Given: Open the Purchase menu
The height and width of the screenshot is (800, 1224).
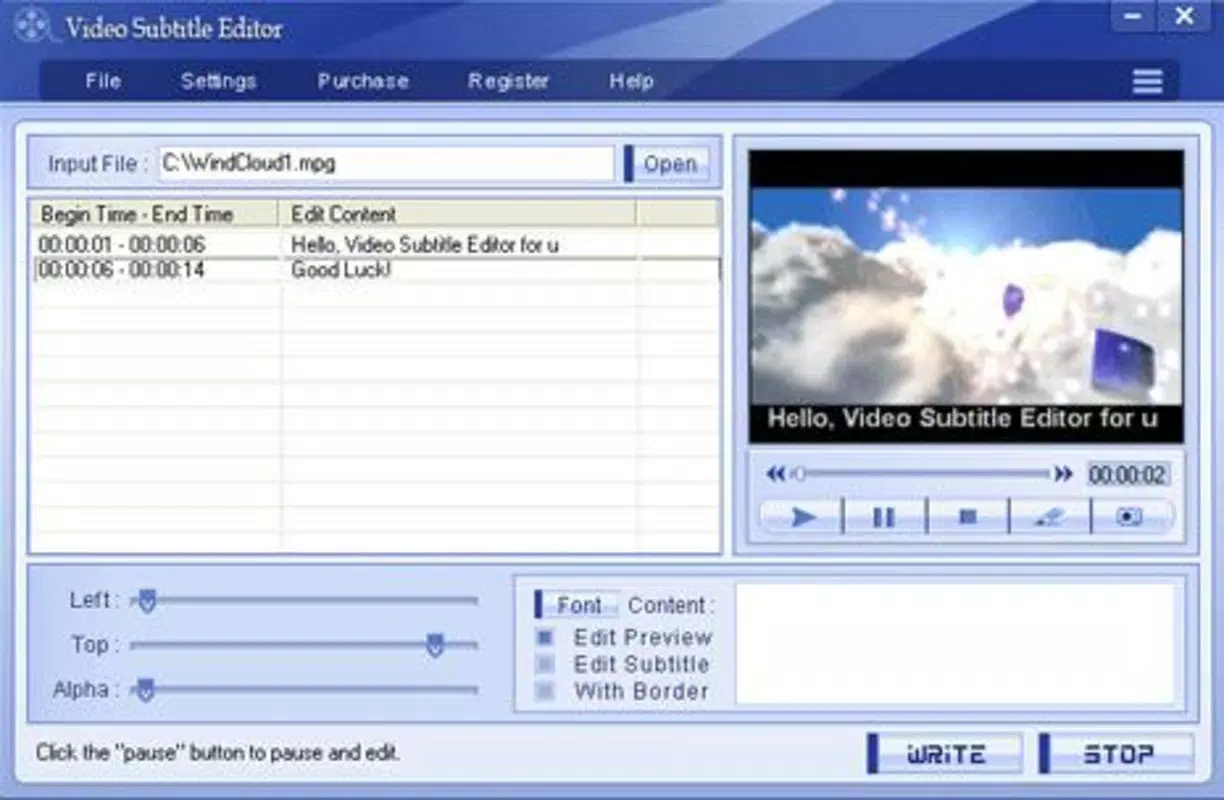Looking at the screenshot, I should coord(363,81).
